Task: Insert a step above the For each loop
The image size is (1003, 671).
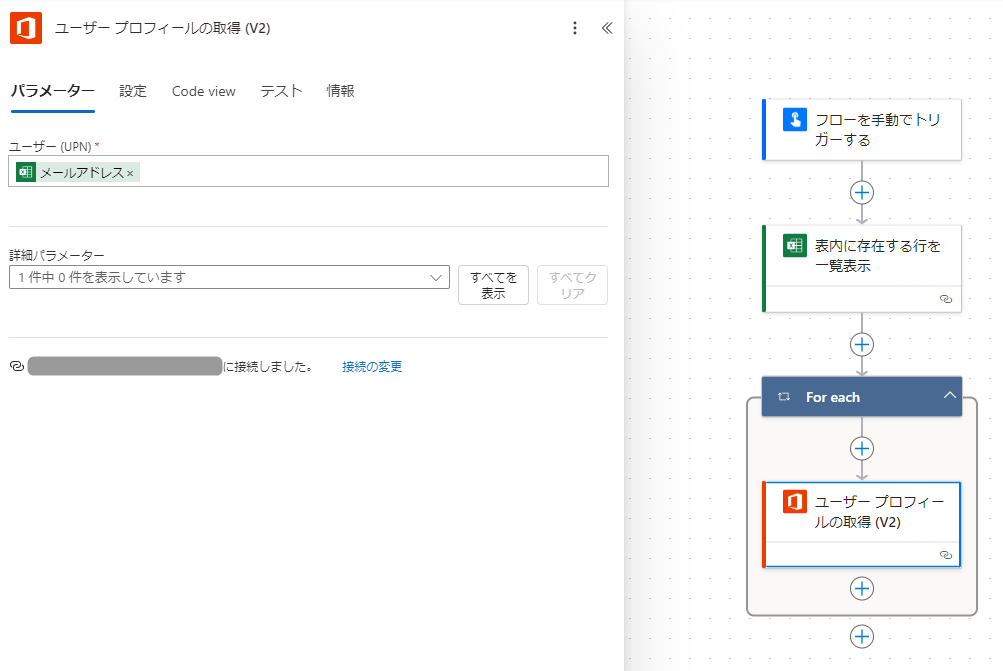Action: pos(862,345)
